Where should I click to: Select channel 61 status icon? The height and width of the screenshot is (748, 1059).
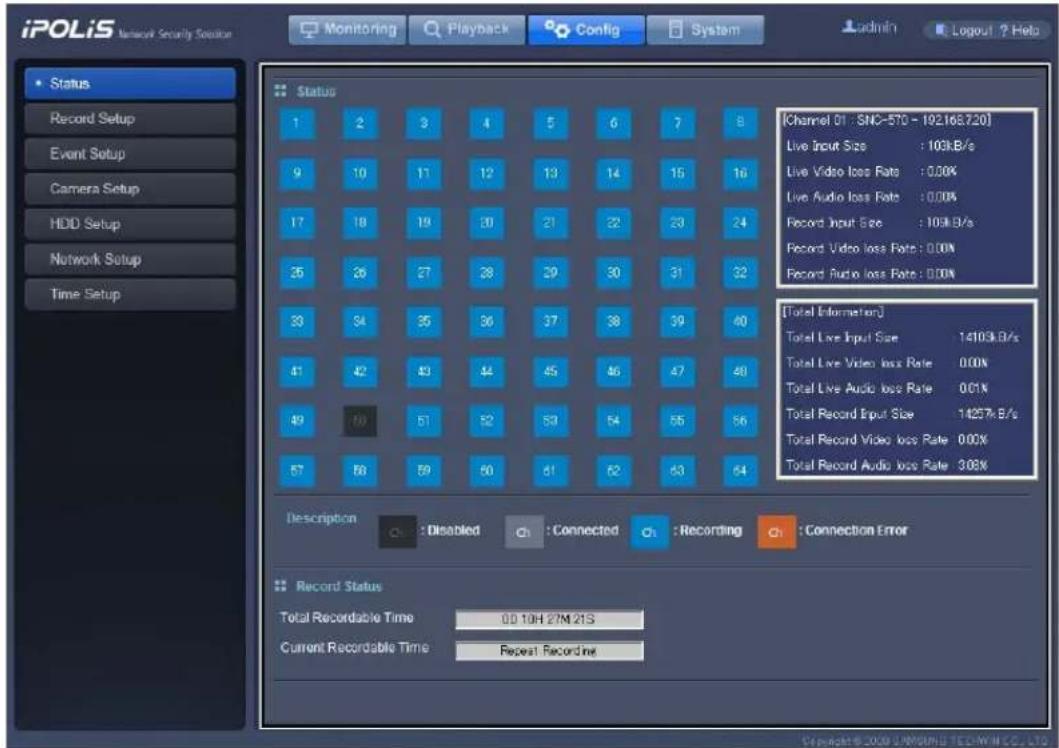point(550,471)
